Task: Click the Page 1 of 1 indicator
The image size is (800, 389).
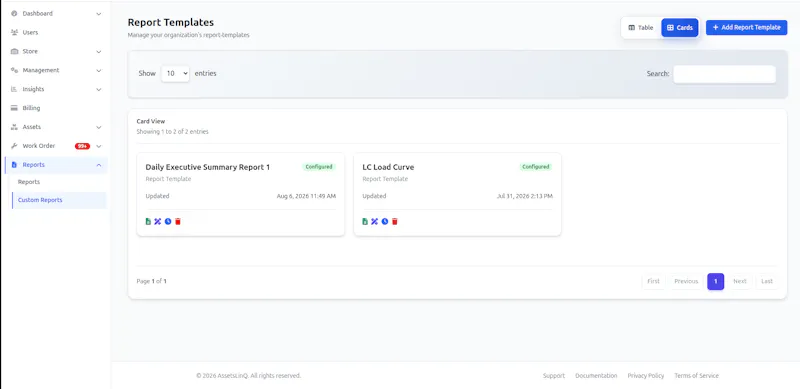Action: [x=152, y=281]
